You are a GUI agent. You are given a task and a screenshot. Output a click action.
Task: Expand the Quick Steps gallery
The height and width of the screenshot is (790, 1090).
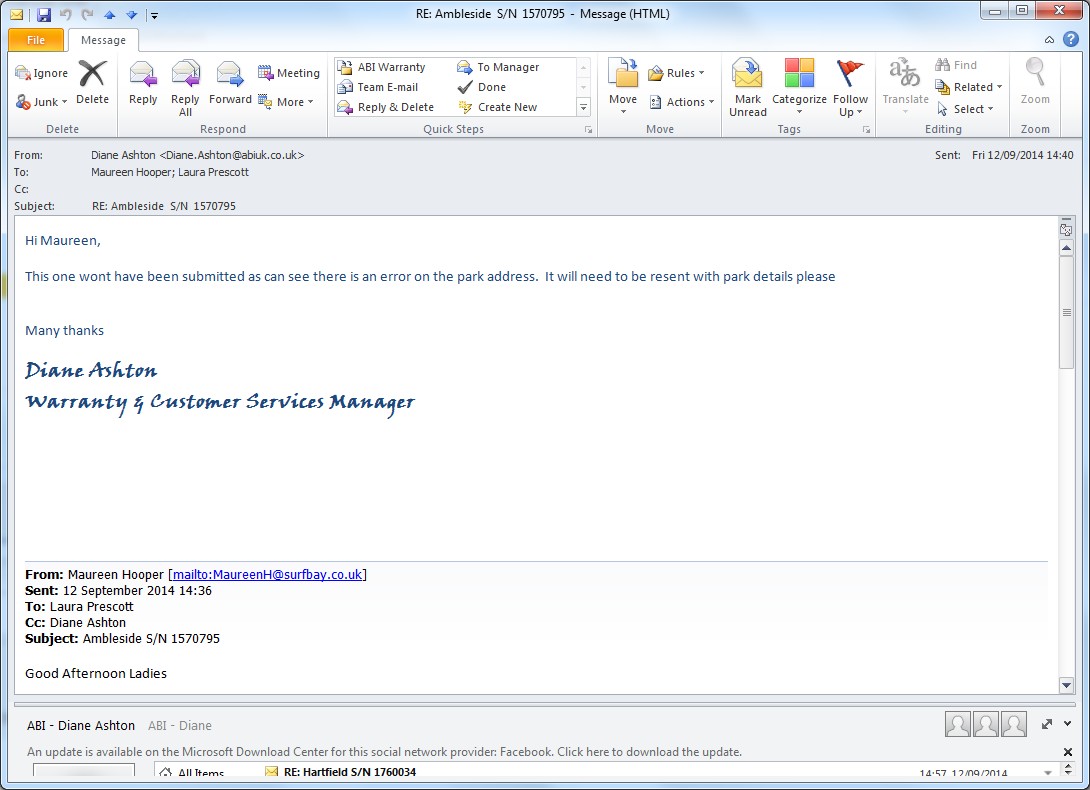tap(583, 107)
